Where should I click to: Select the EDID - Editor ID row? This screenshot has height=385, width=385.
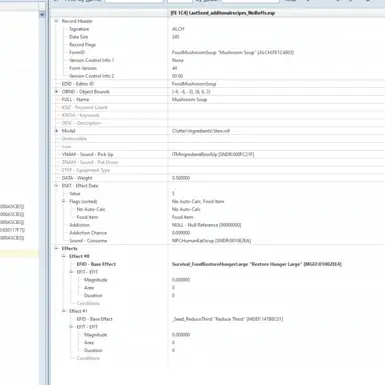point(218,84)
